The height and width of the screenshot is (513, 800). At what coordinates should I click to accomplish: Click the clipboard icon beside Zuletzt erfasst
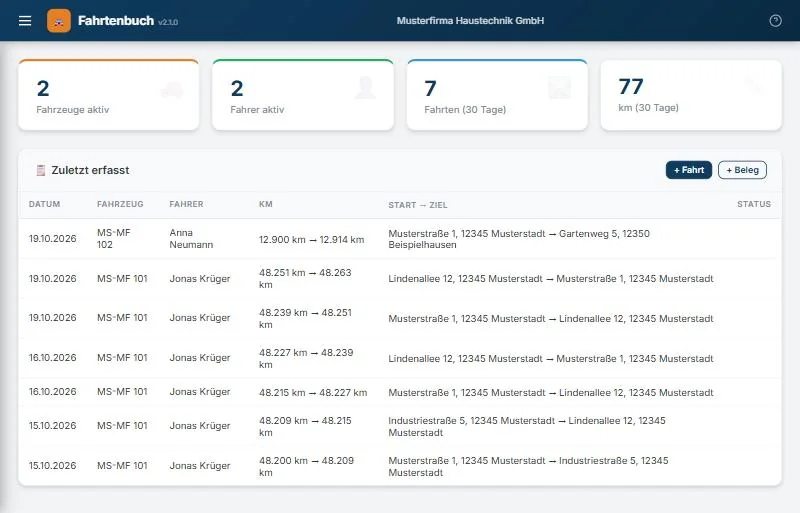click(41, 170)
